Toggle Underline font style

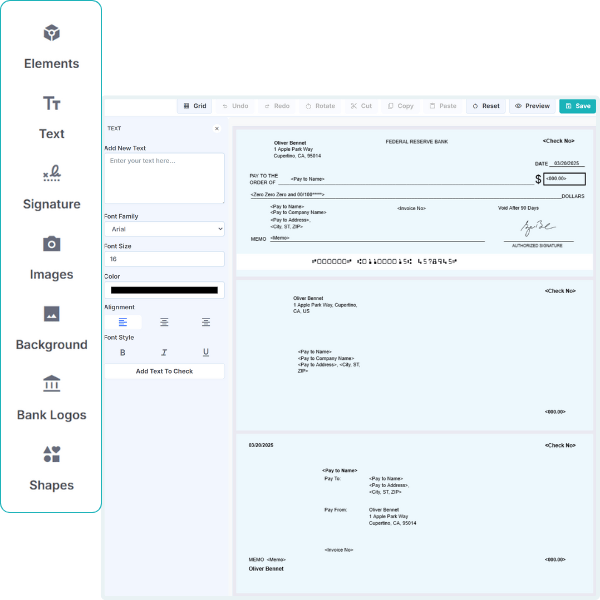pos(206,352)
